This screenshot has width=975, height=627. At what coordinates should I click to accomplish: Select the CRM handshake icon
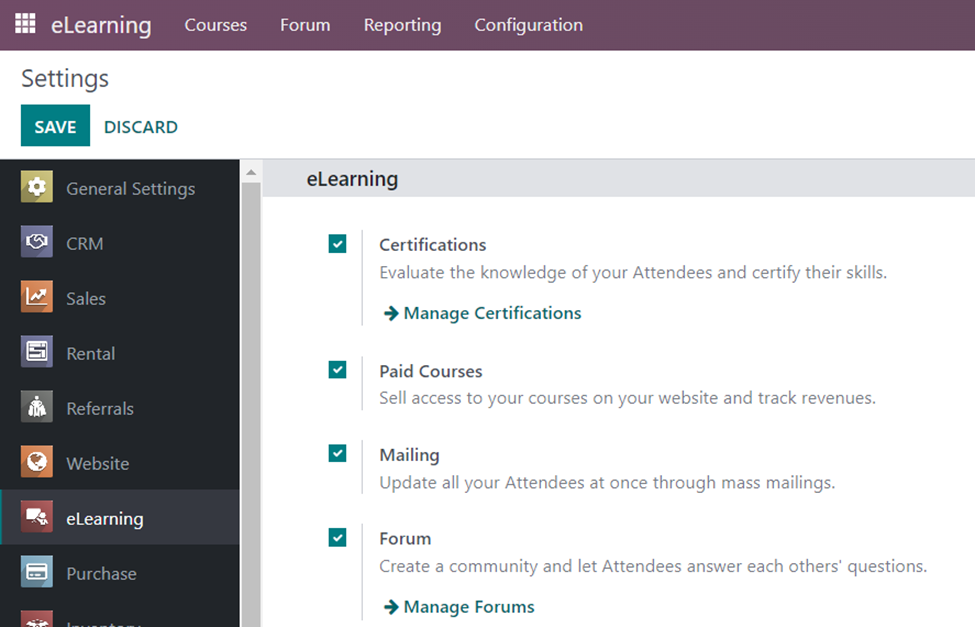click(x=37, y=243)
